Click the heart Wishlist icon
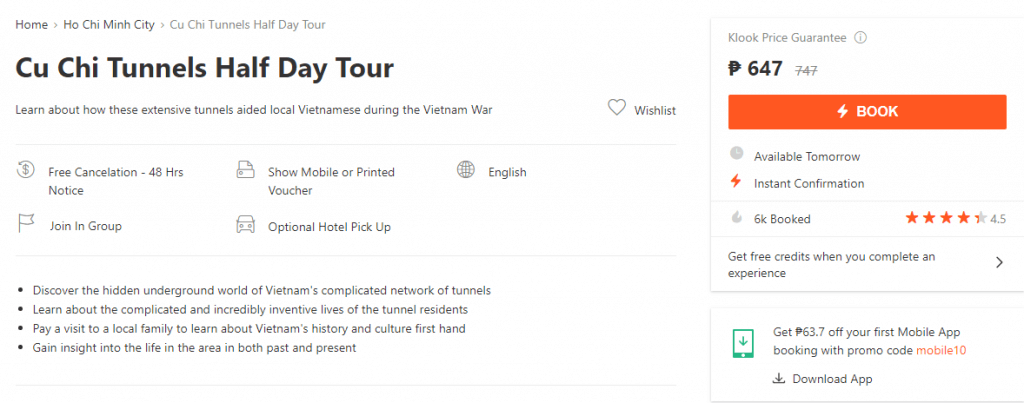The image size is (1024, 403). pos(616,107)
